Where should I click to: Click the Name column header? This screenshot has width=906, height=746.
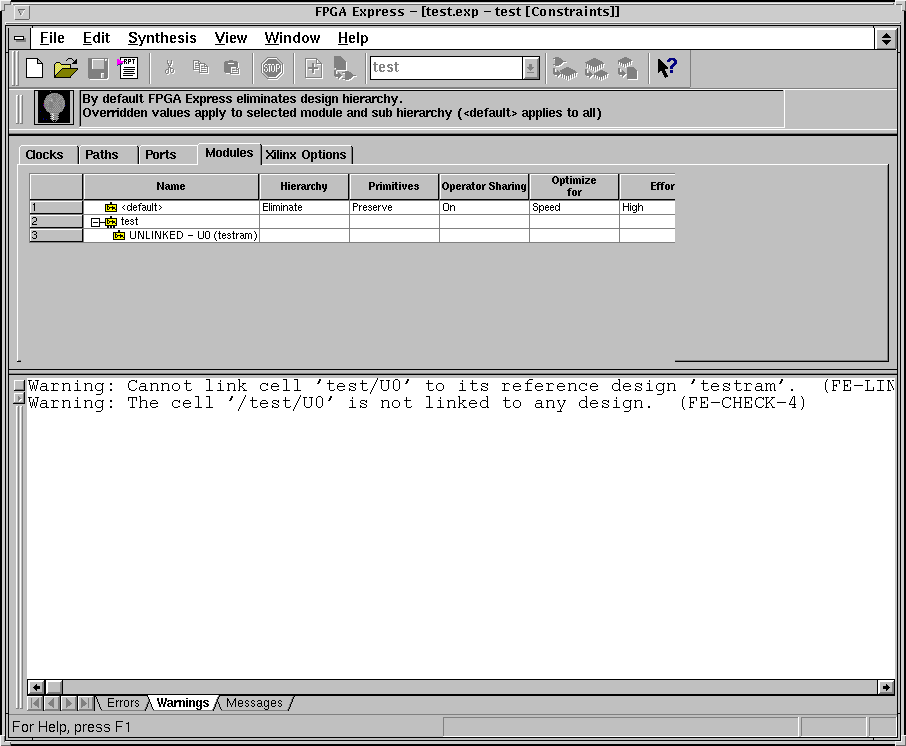(x=171, y=187)
